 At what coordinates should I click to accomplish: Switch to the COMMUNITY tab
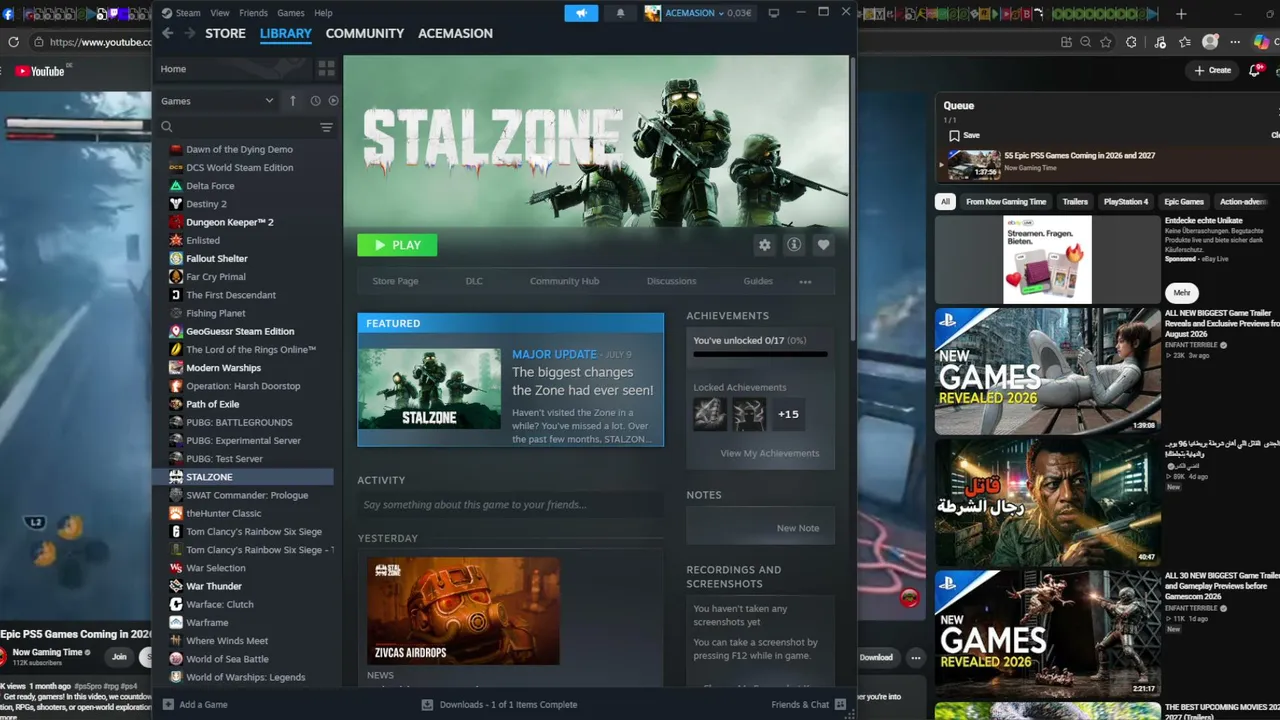click(x=365, y=33)
